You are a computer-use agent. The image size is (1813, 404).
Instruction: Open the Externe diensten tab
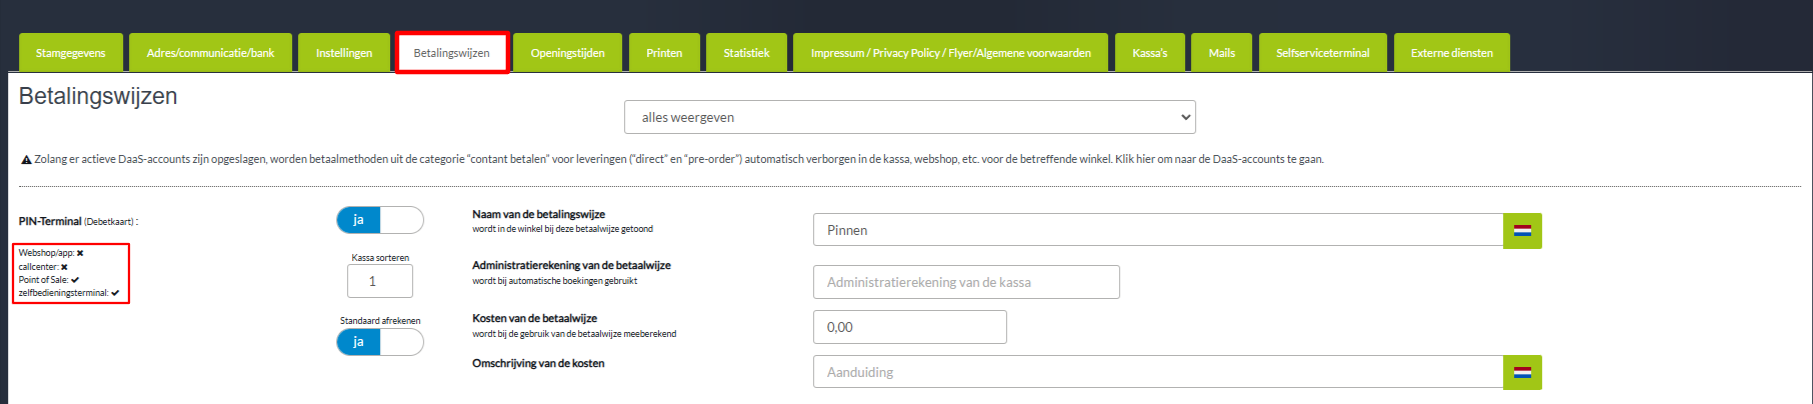tap(1451, 53)
